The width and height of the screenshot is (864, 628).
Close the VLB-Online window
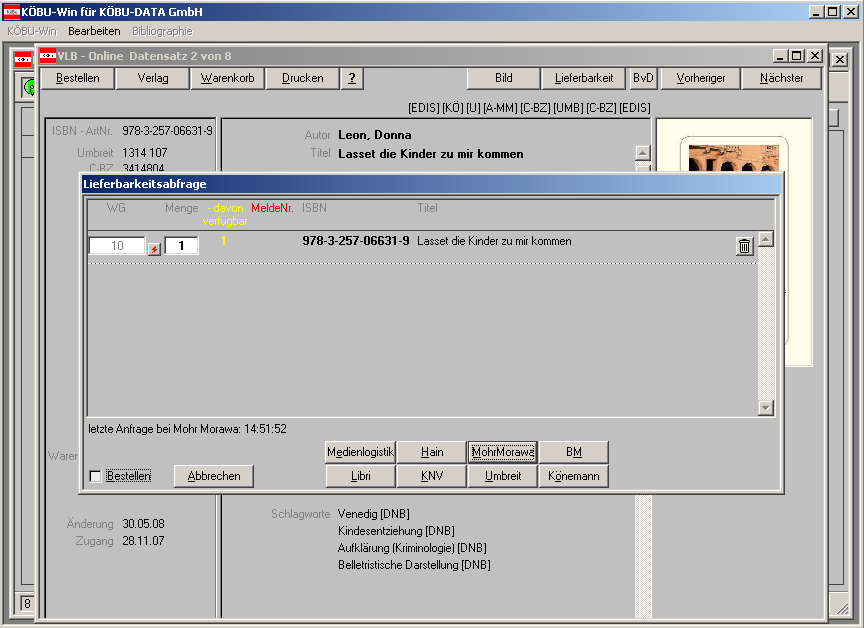(x=815, y=56)
